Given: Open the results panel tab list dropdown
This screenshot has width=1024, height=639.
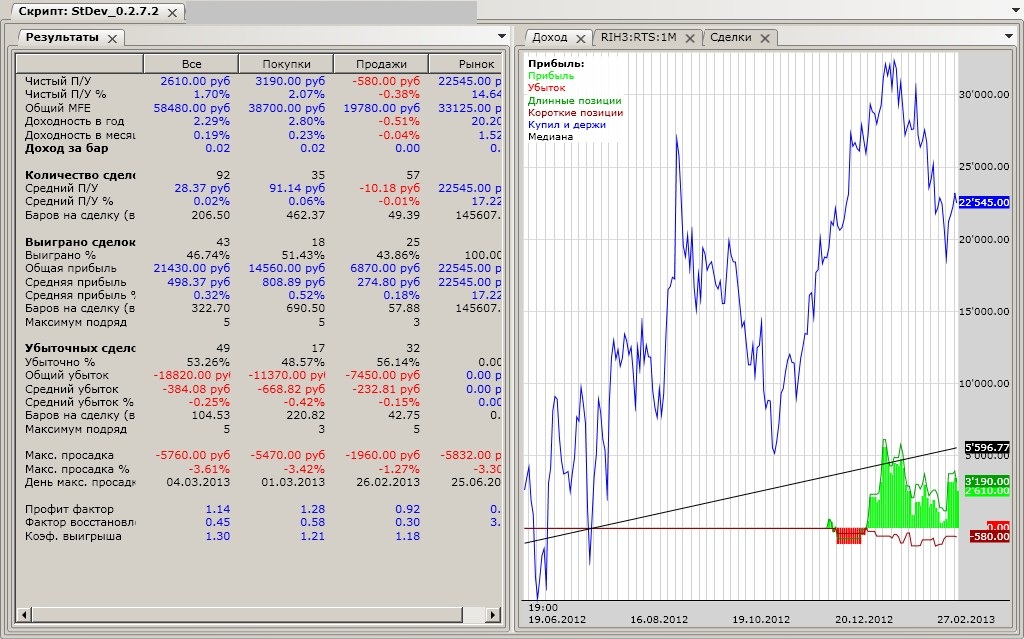Looking at the screenshot, I should point(502,37).
